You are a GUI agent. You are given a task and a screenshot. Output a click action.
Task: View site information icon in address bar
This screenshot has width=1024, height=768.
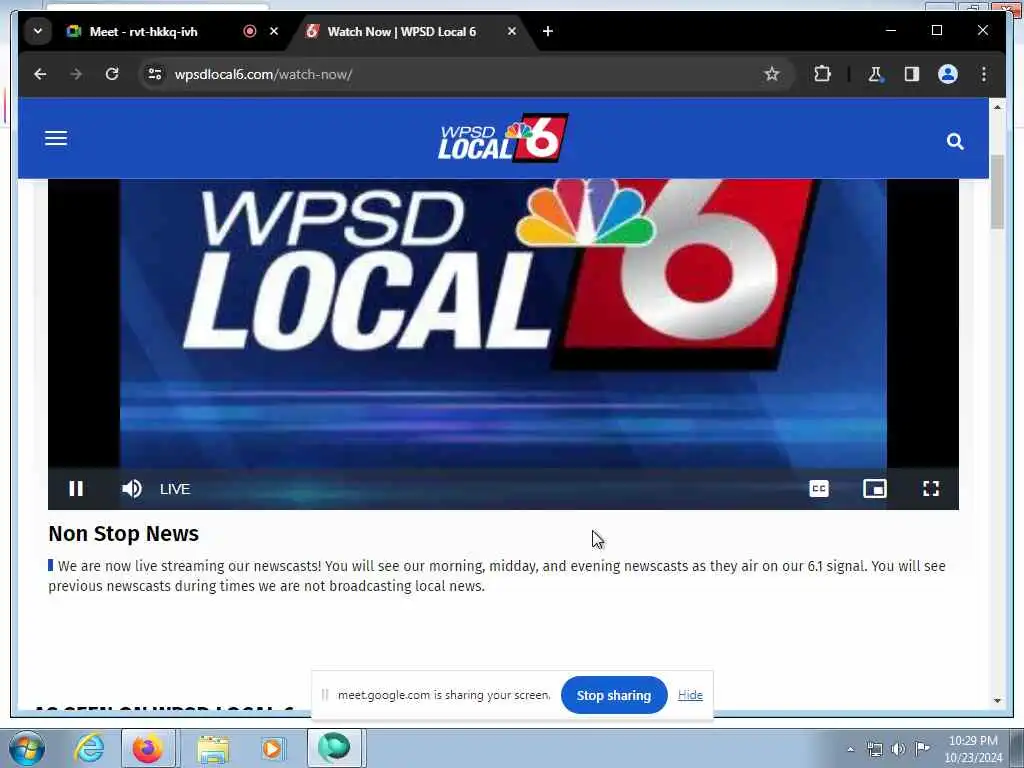tap(155, 74)
